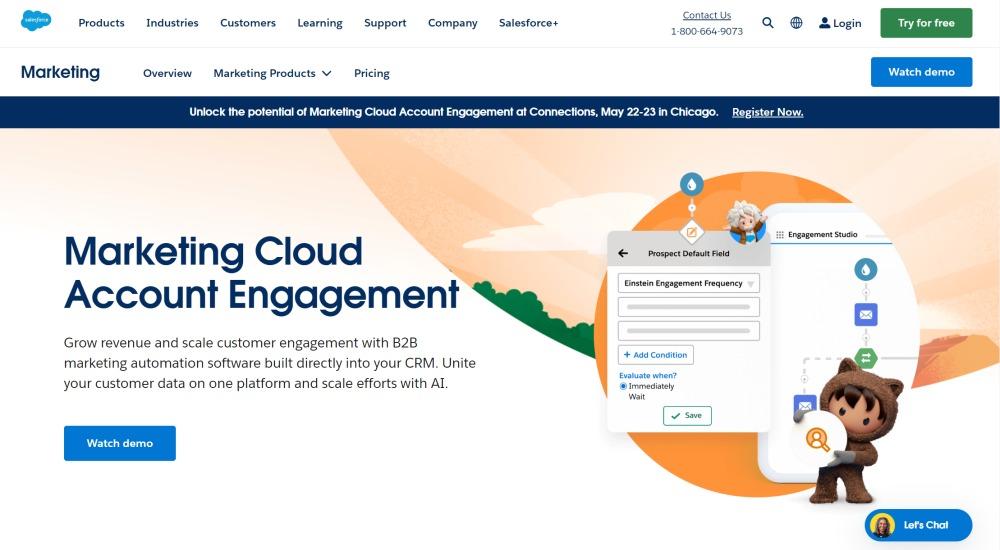Open the Salesforce+ menu item
Viewport: 1000px width, 550px height.
(x=529, y=23)
